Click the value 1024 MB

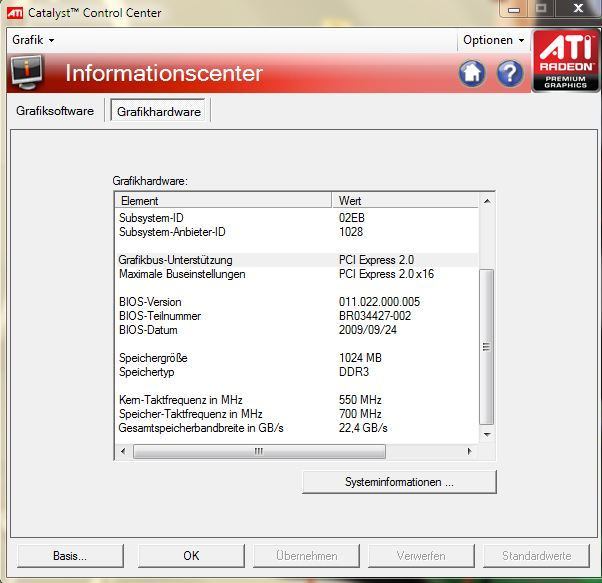tap(360, 358)
